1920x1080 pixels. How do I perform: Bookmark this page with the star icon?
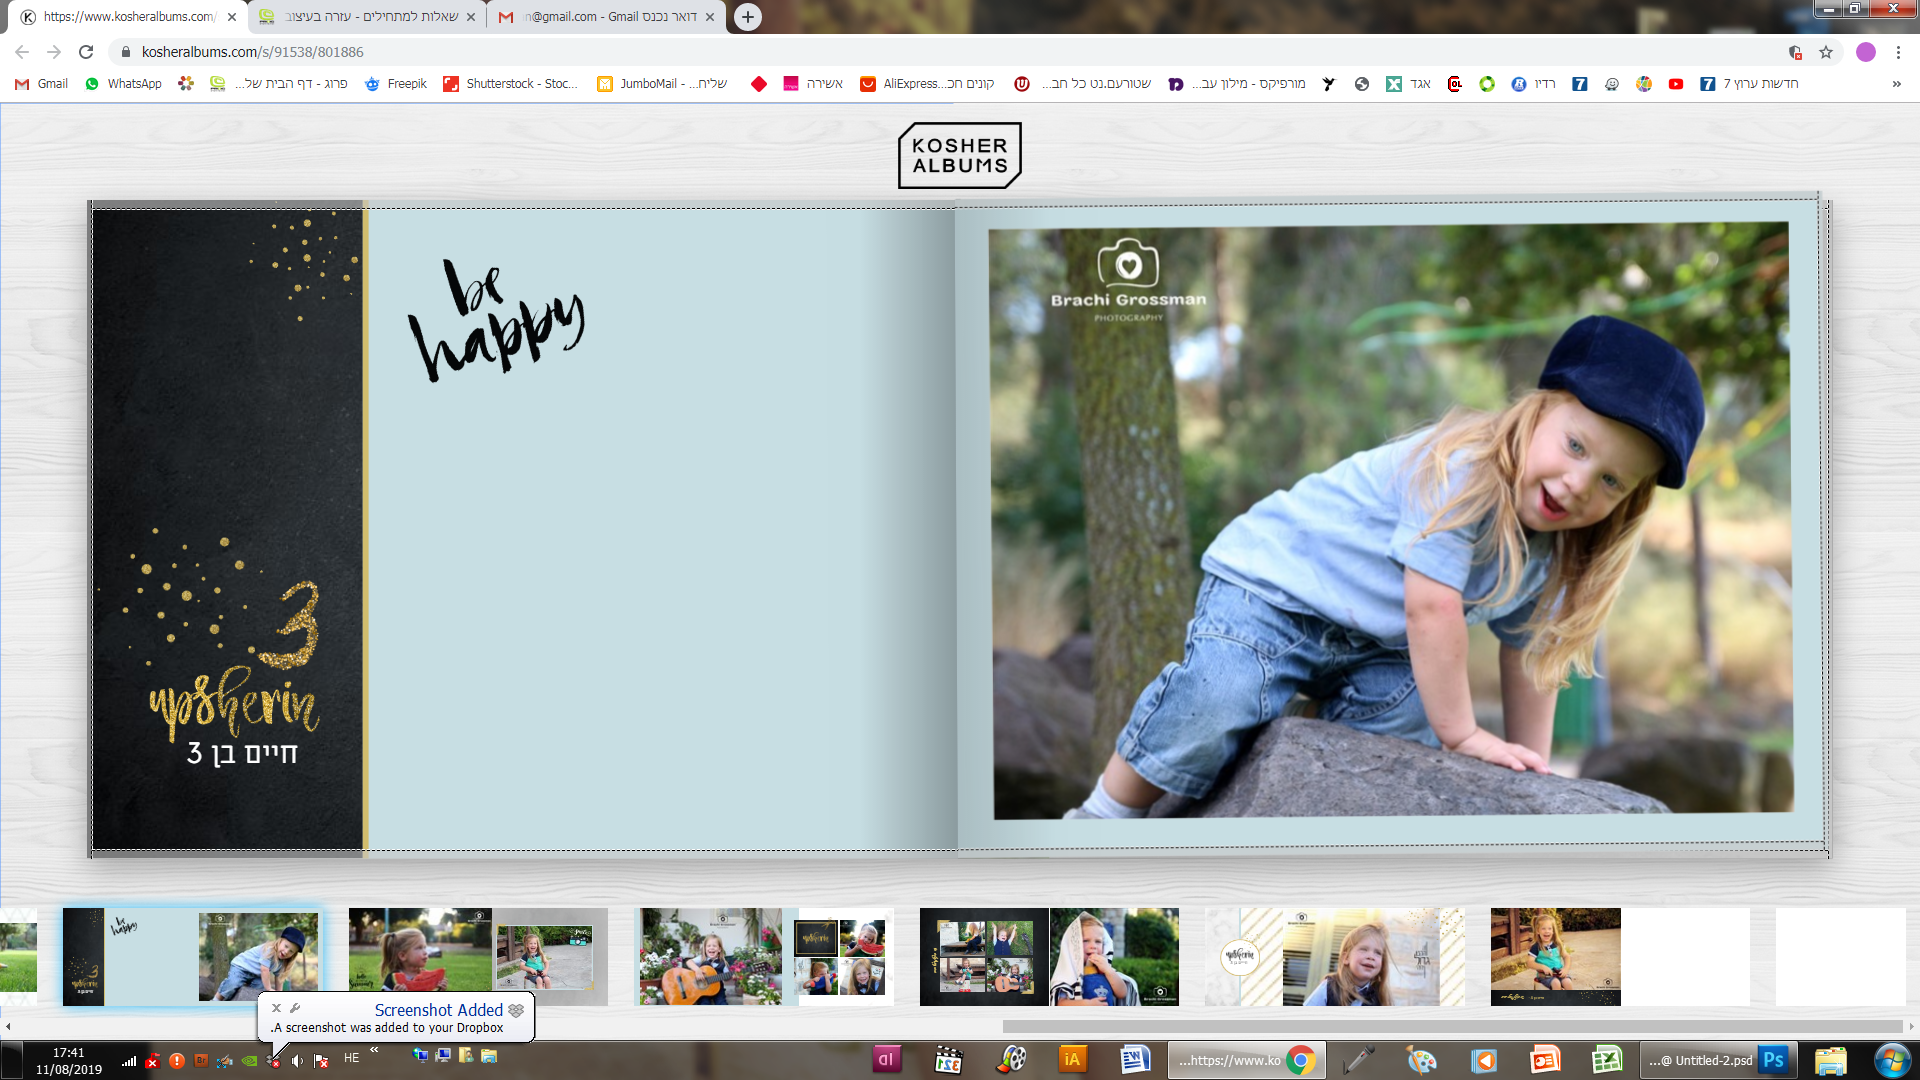click(x=1826, y=52)
